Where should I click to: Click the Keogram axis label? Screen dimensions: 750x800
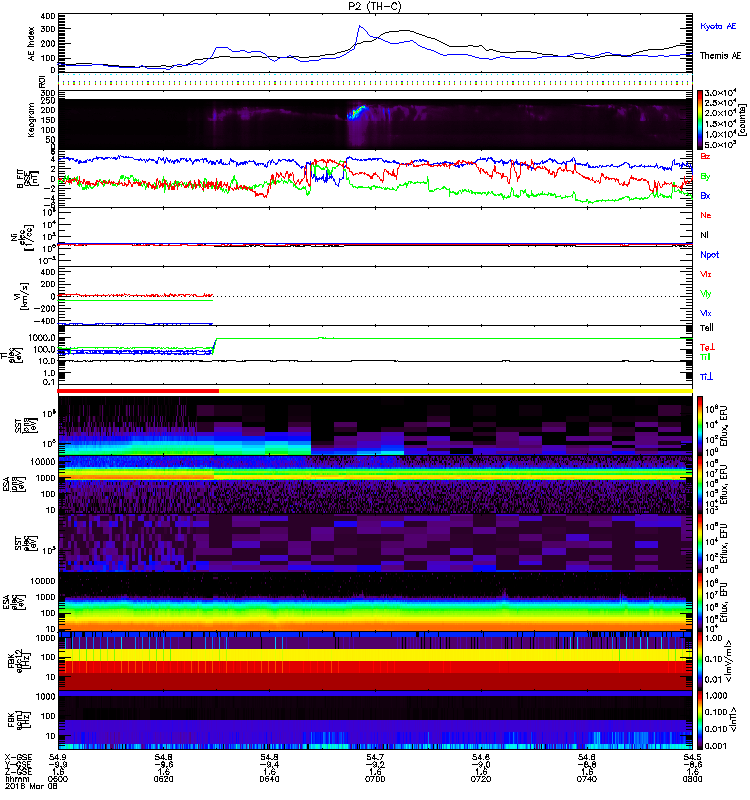tap(32, 120)
